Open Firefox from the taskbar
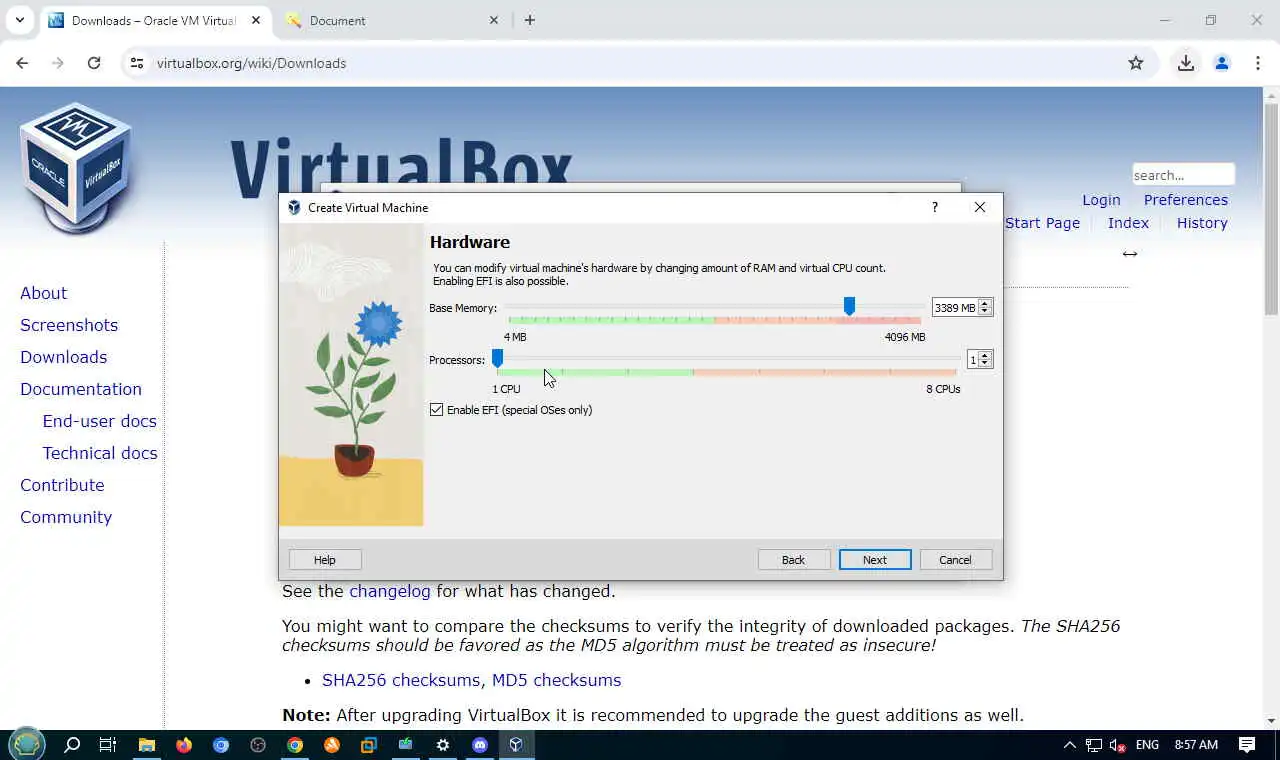Screen dimensions: 1280x760 pos(184,744)
